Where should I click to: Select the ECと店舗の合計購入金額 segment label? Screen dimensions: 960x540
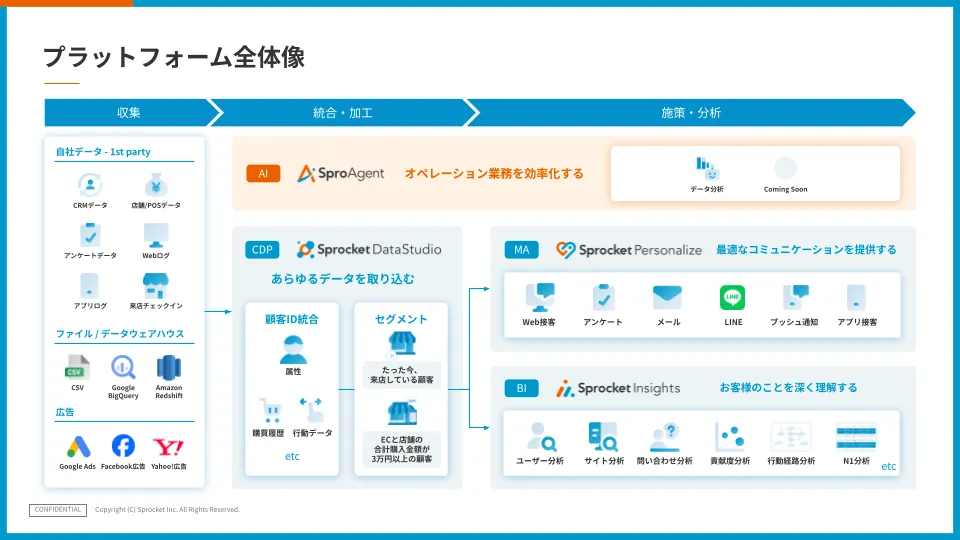point(402,449)
